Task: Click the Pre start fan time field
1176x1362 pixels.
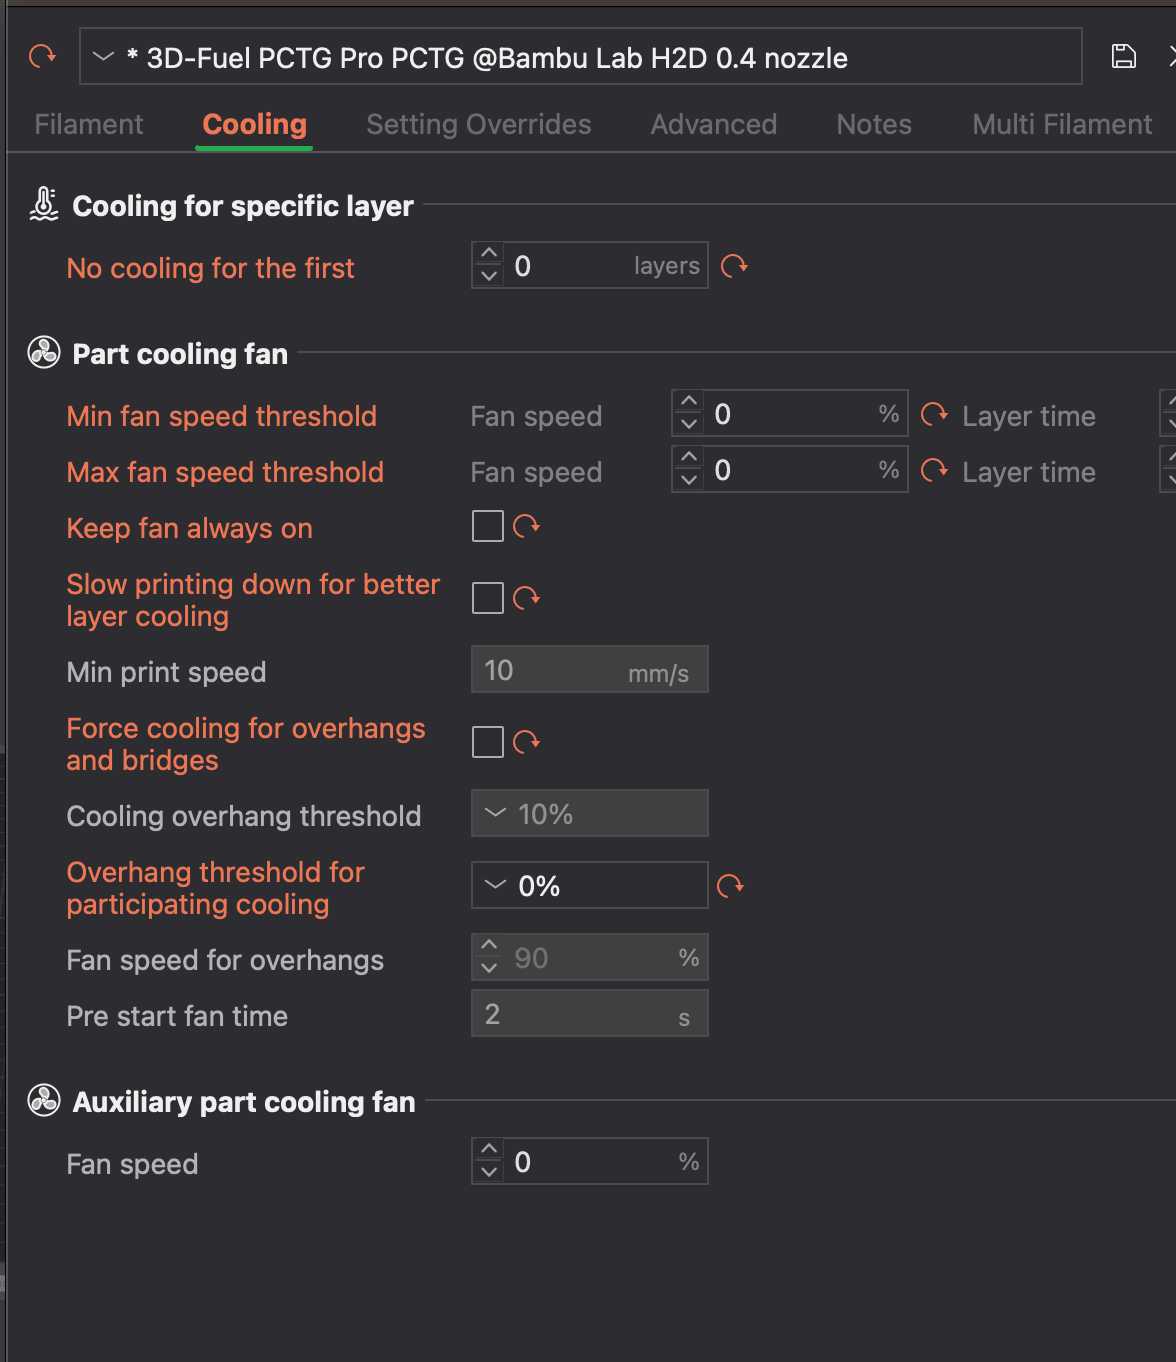Action: [x=590, y=1013]
